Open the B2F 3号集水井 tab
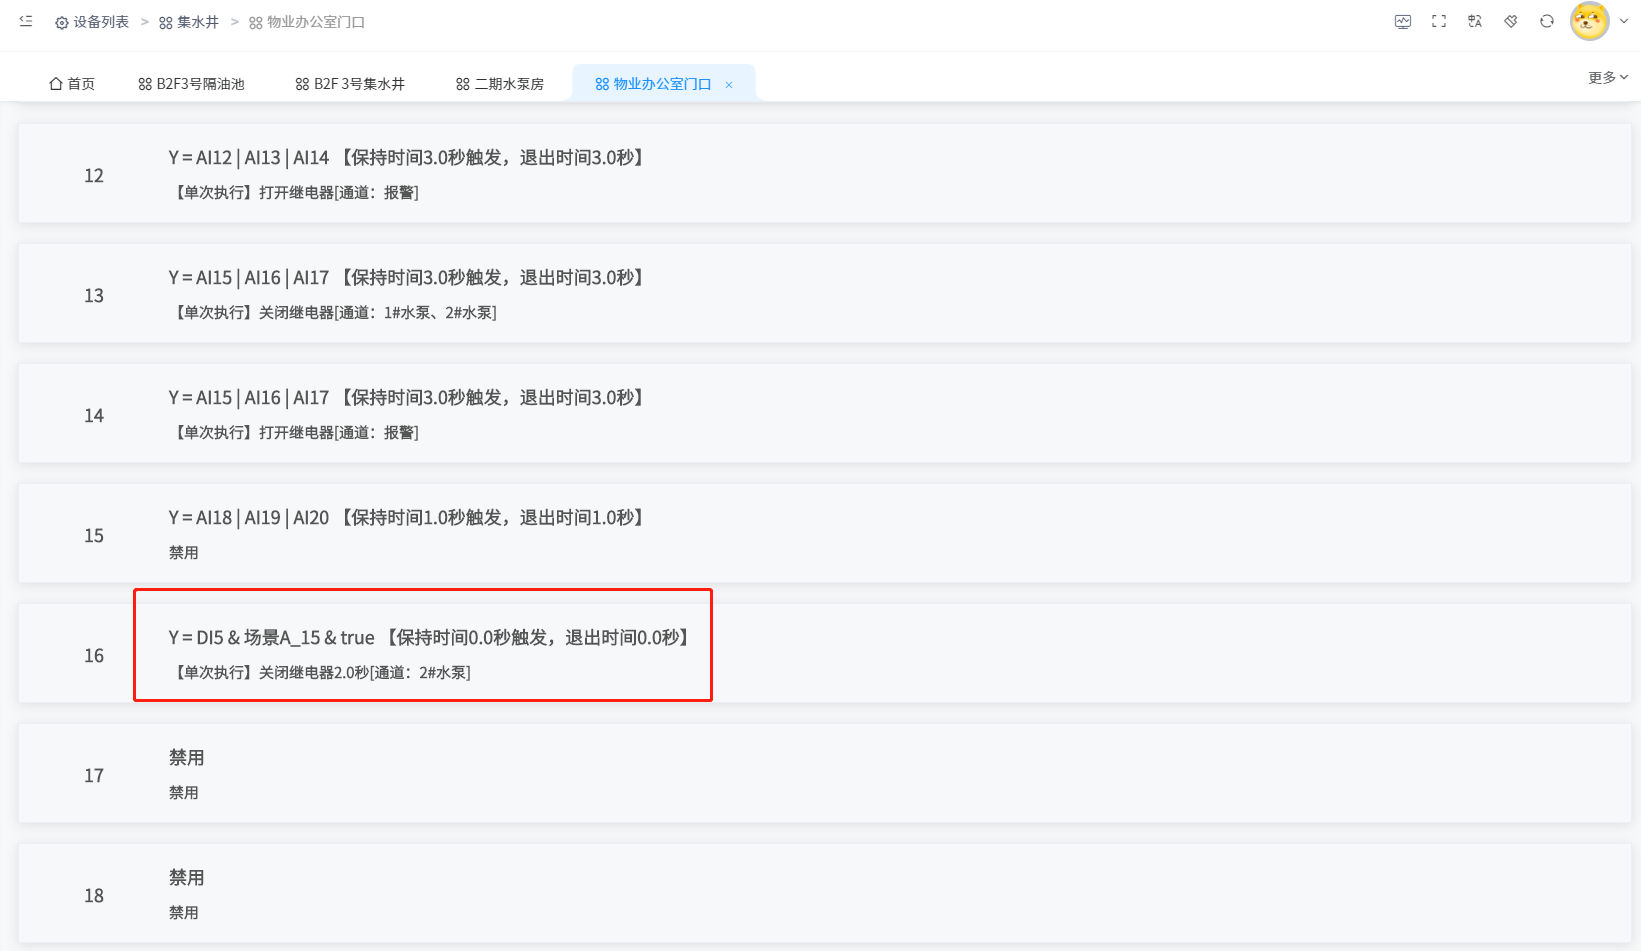Viewport: 1641px width, 951px height. pos(350,84)
